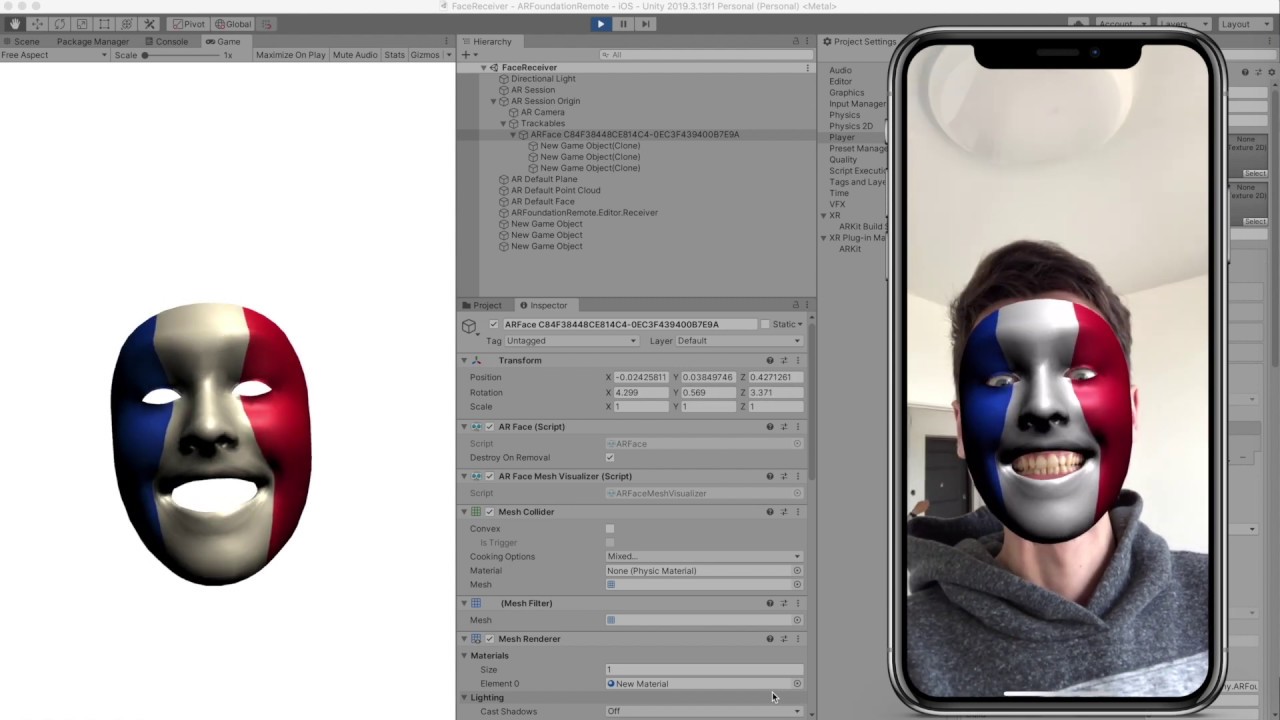This screenshot has width=1280, height=720.
Task: Click the grid snapping icon
Action: 266,24
